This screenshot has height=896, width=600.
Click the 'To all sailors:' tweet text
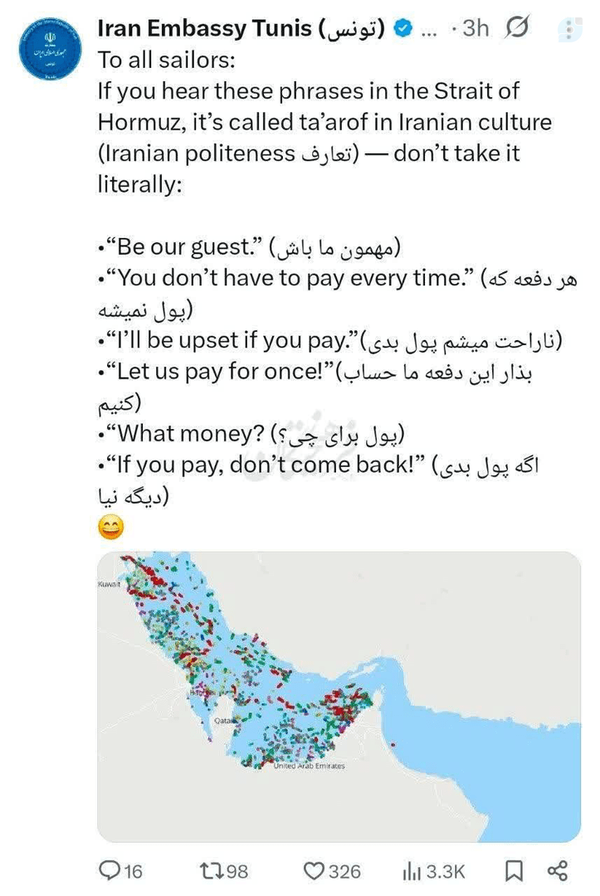pos(166,60)
